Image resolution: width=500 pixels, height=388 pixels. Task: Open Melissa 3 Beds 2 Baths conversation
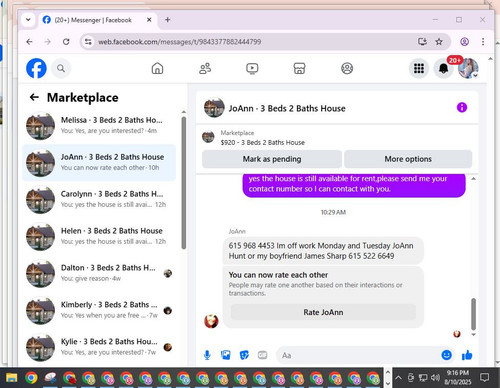coord(99,125)
